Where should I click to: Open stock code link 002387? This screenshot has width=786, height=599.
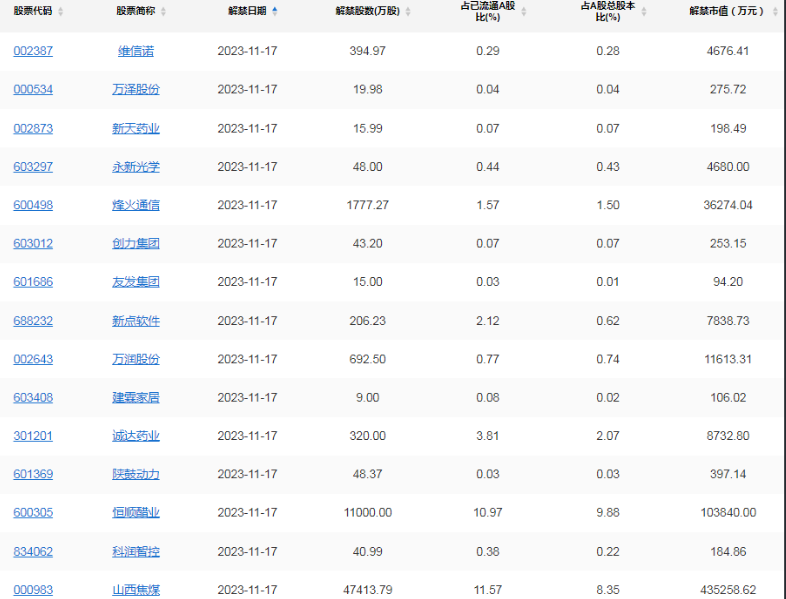click(x=33, y=51)
